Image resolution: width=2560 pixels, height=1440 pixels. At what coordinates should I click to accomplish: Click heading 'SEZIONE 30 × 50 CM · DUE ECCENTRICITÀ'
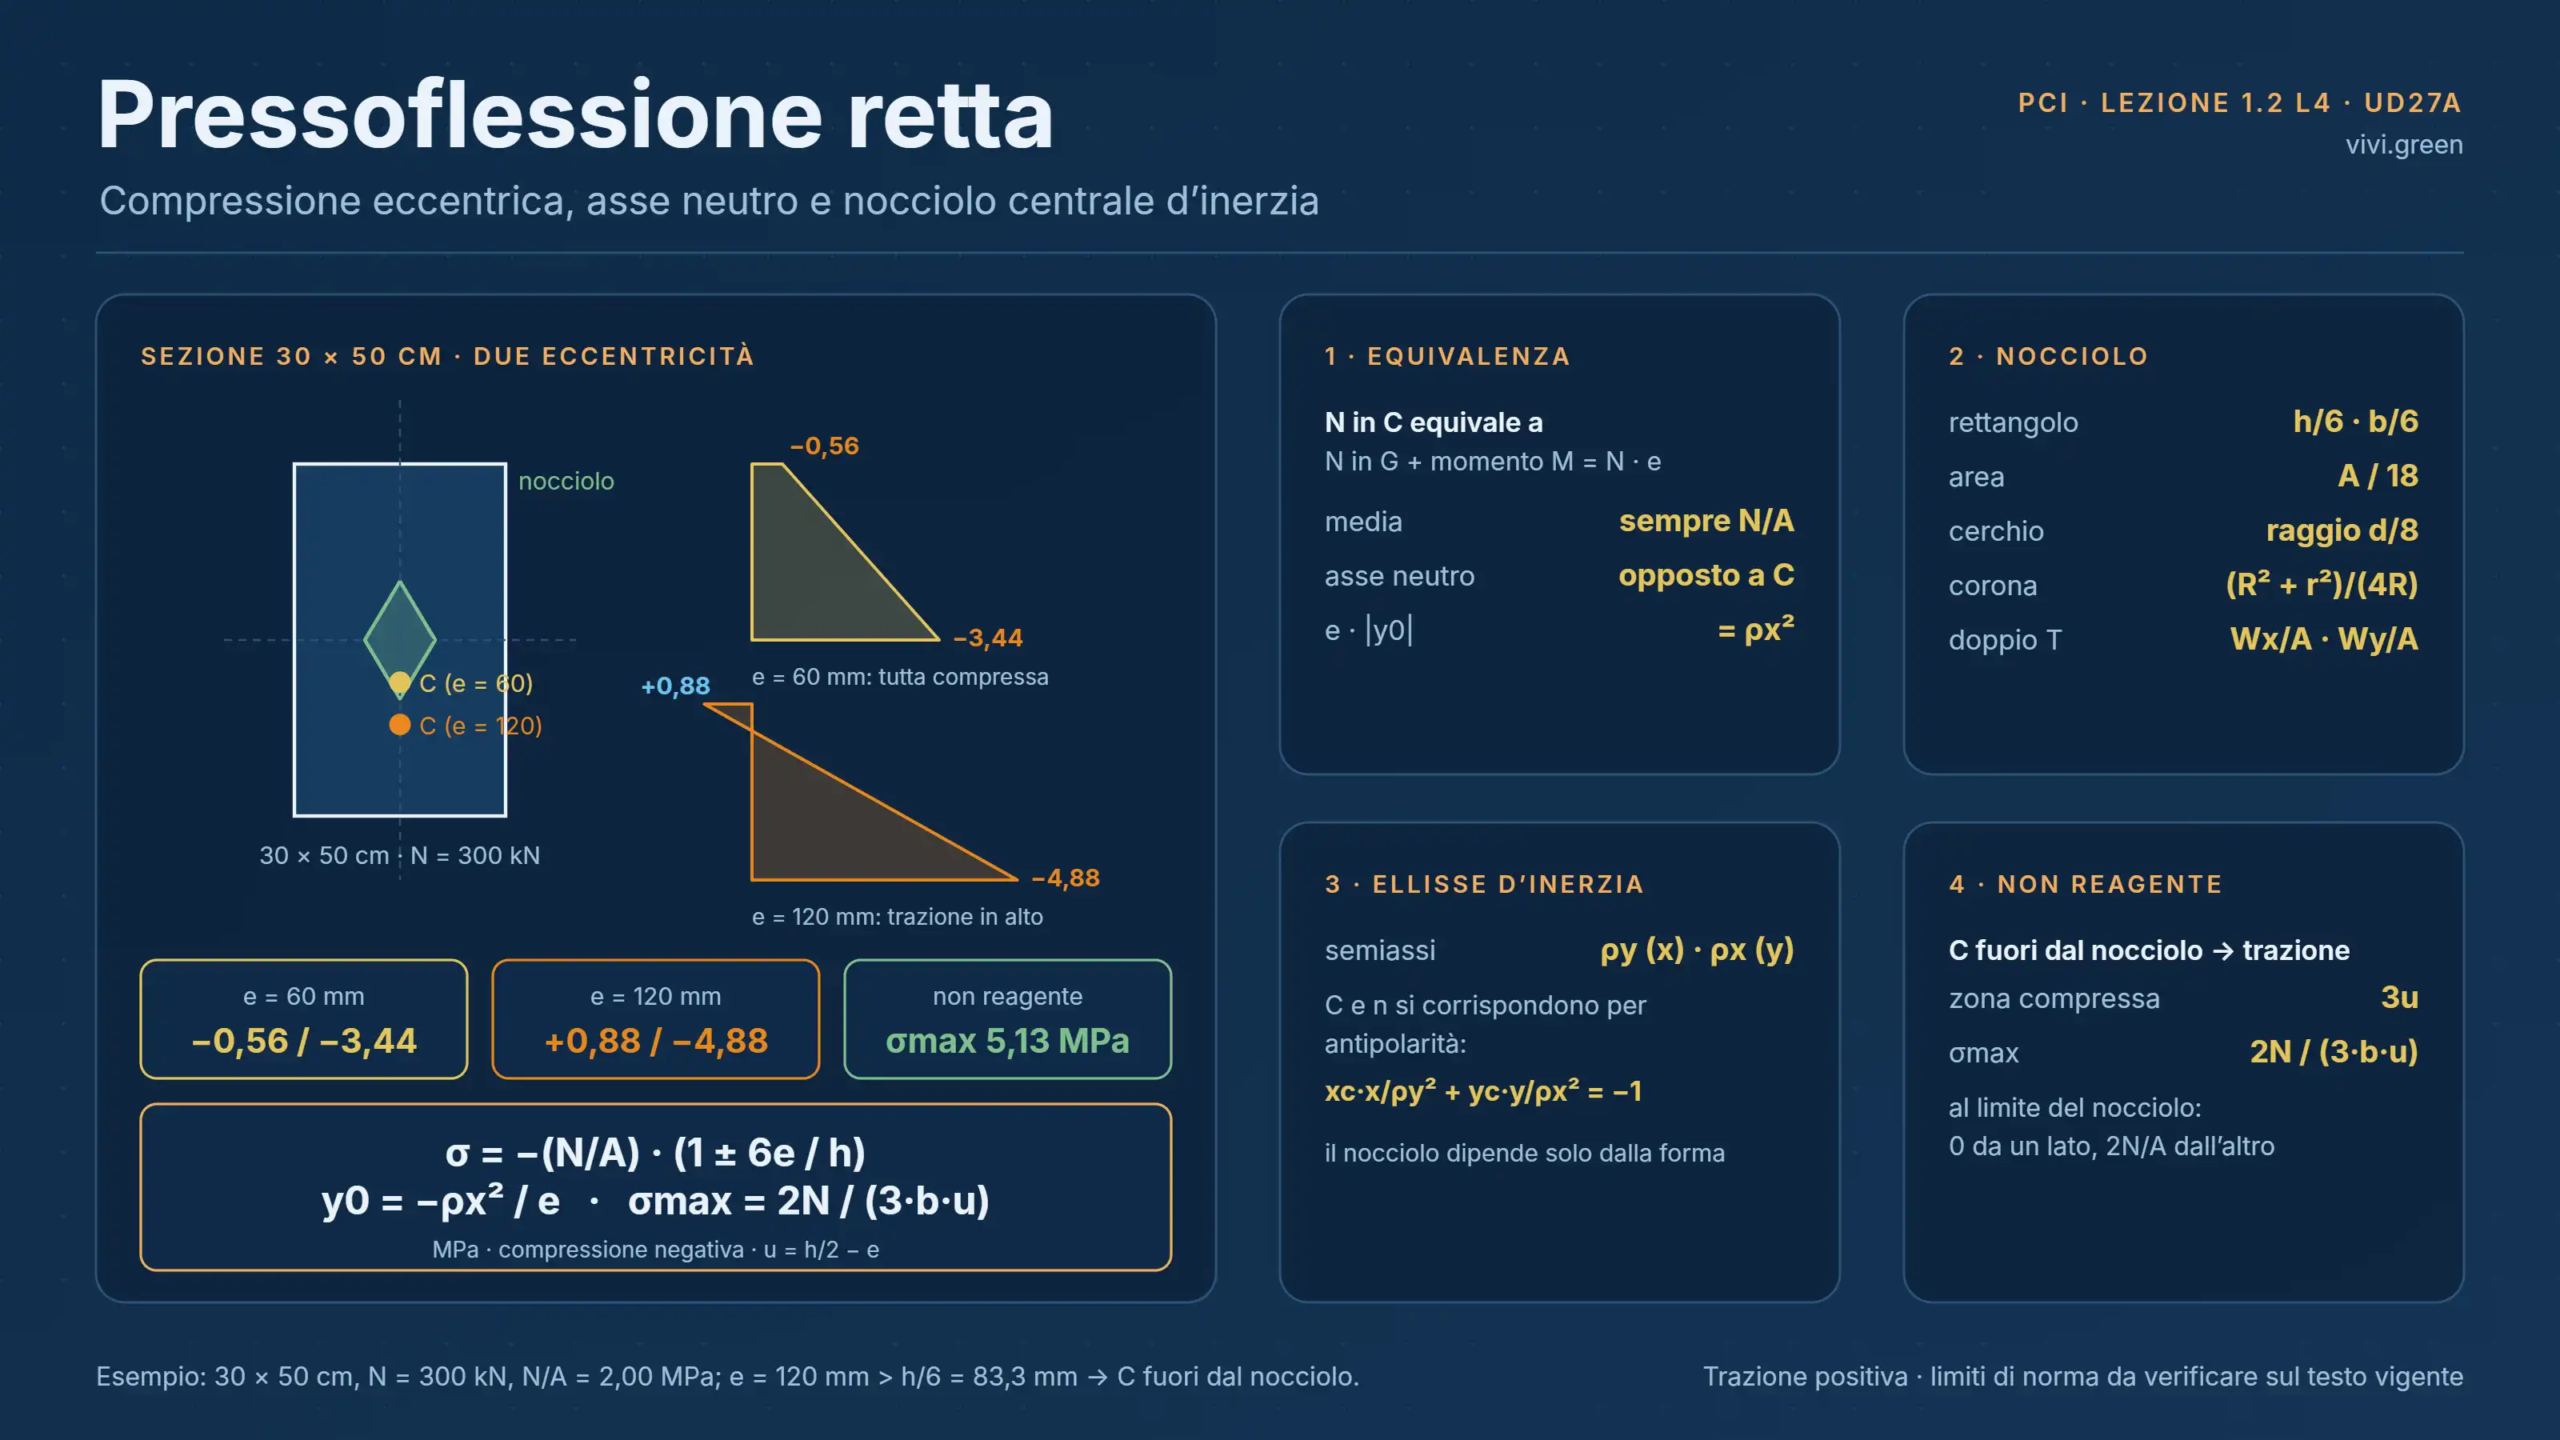pos(448,356)
